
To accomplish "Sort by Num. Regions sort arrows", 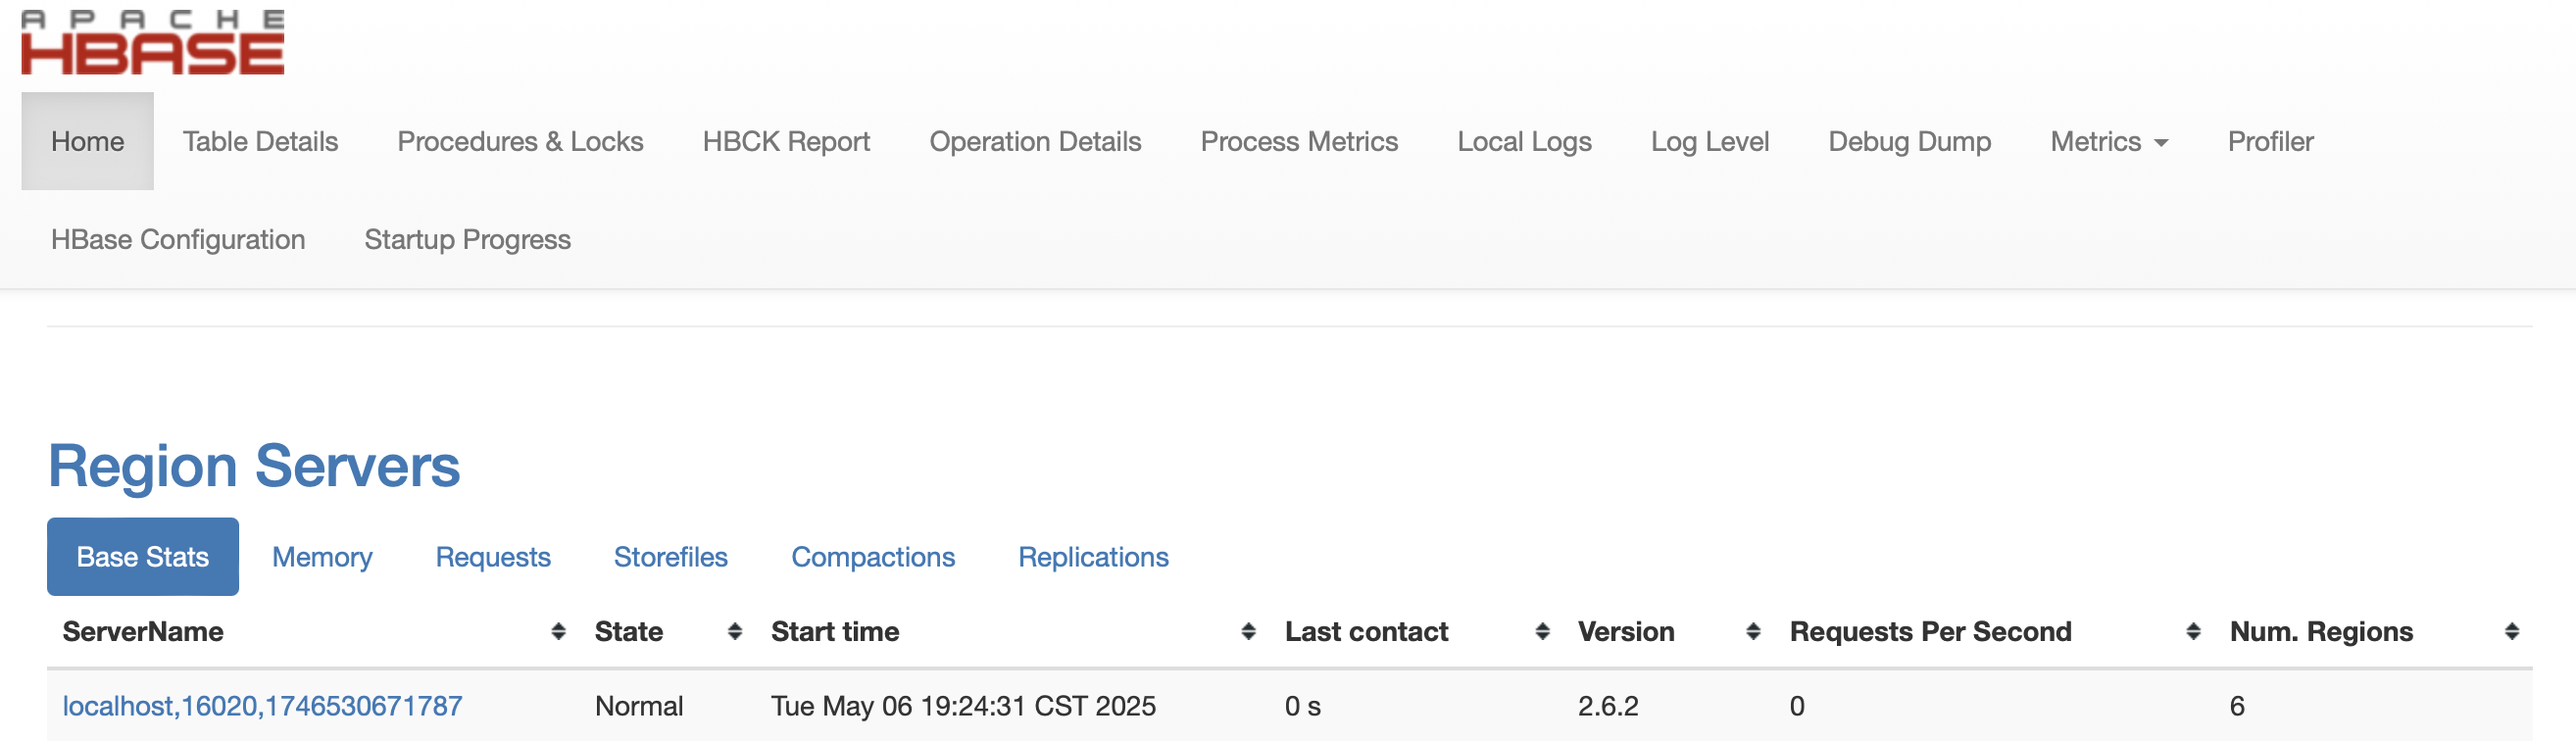I will pyautogui.click(x=2511, y=632).
